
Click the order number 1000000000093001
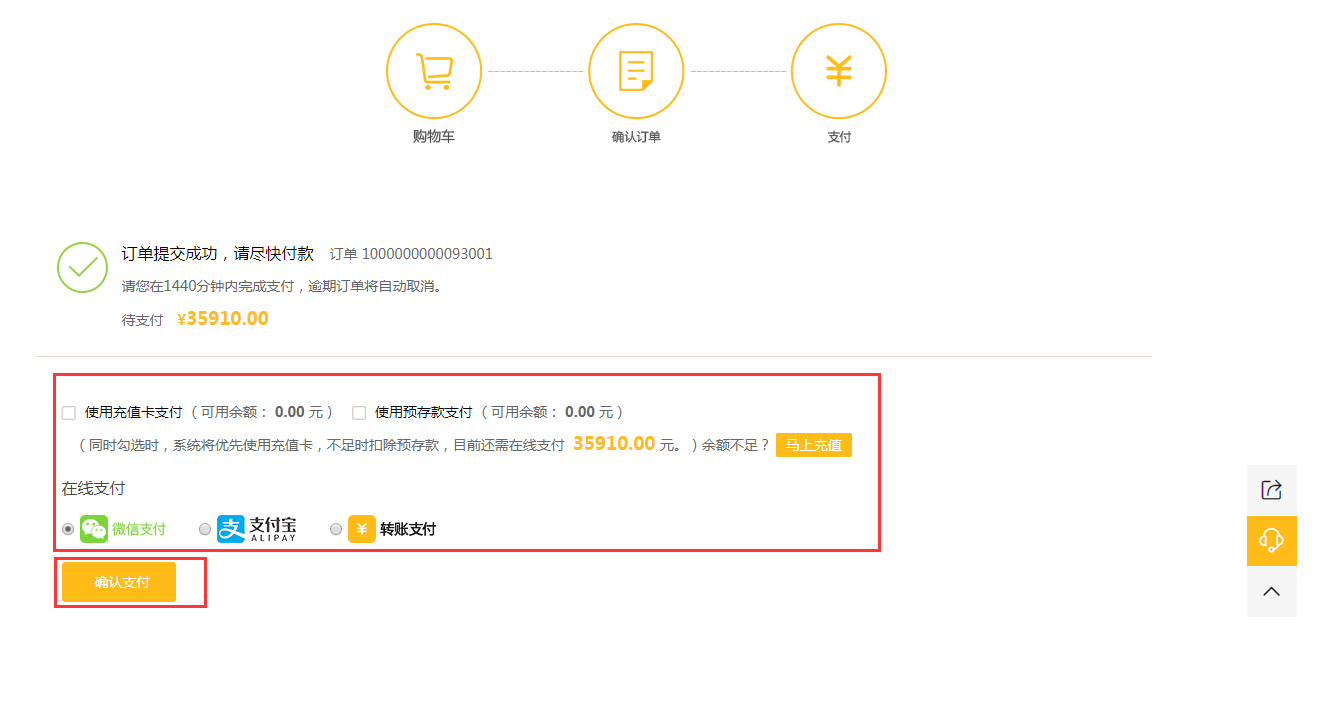(427, 254)
